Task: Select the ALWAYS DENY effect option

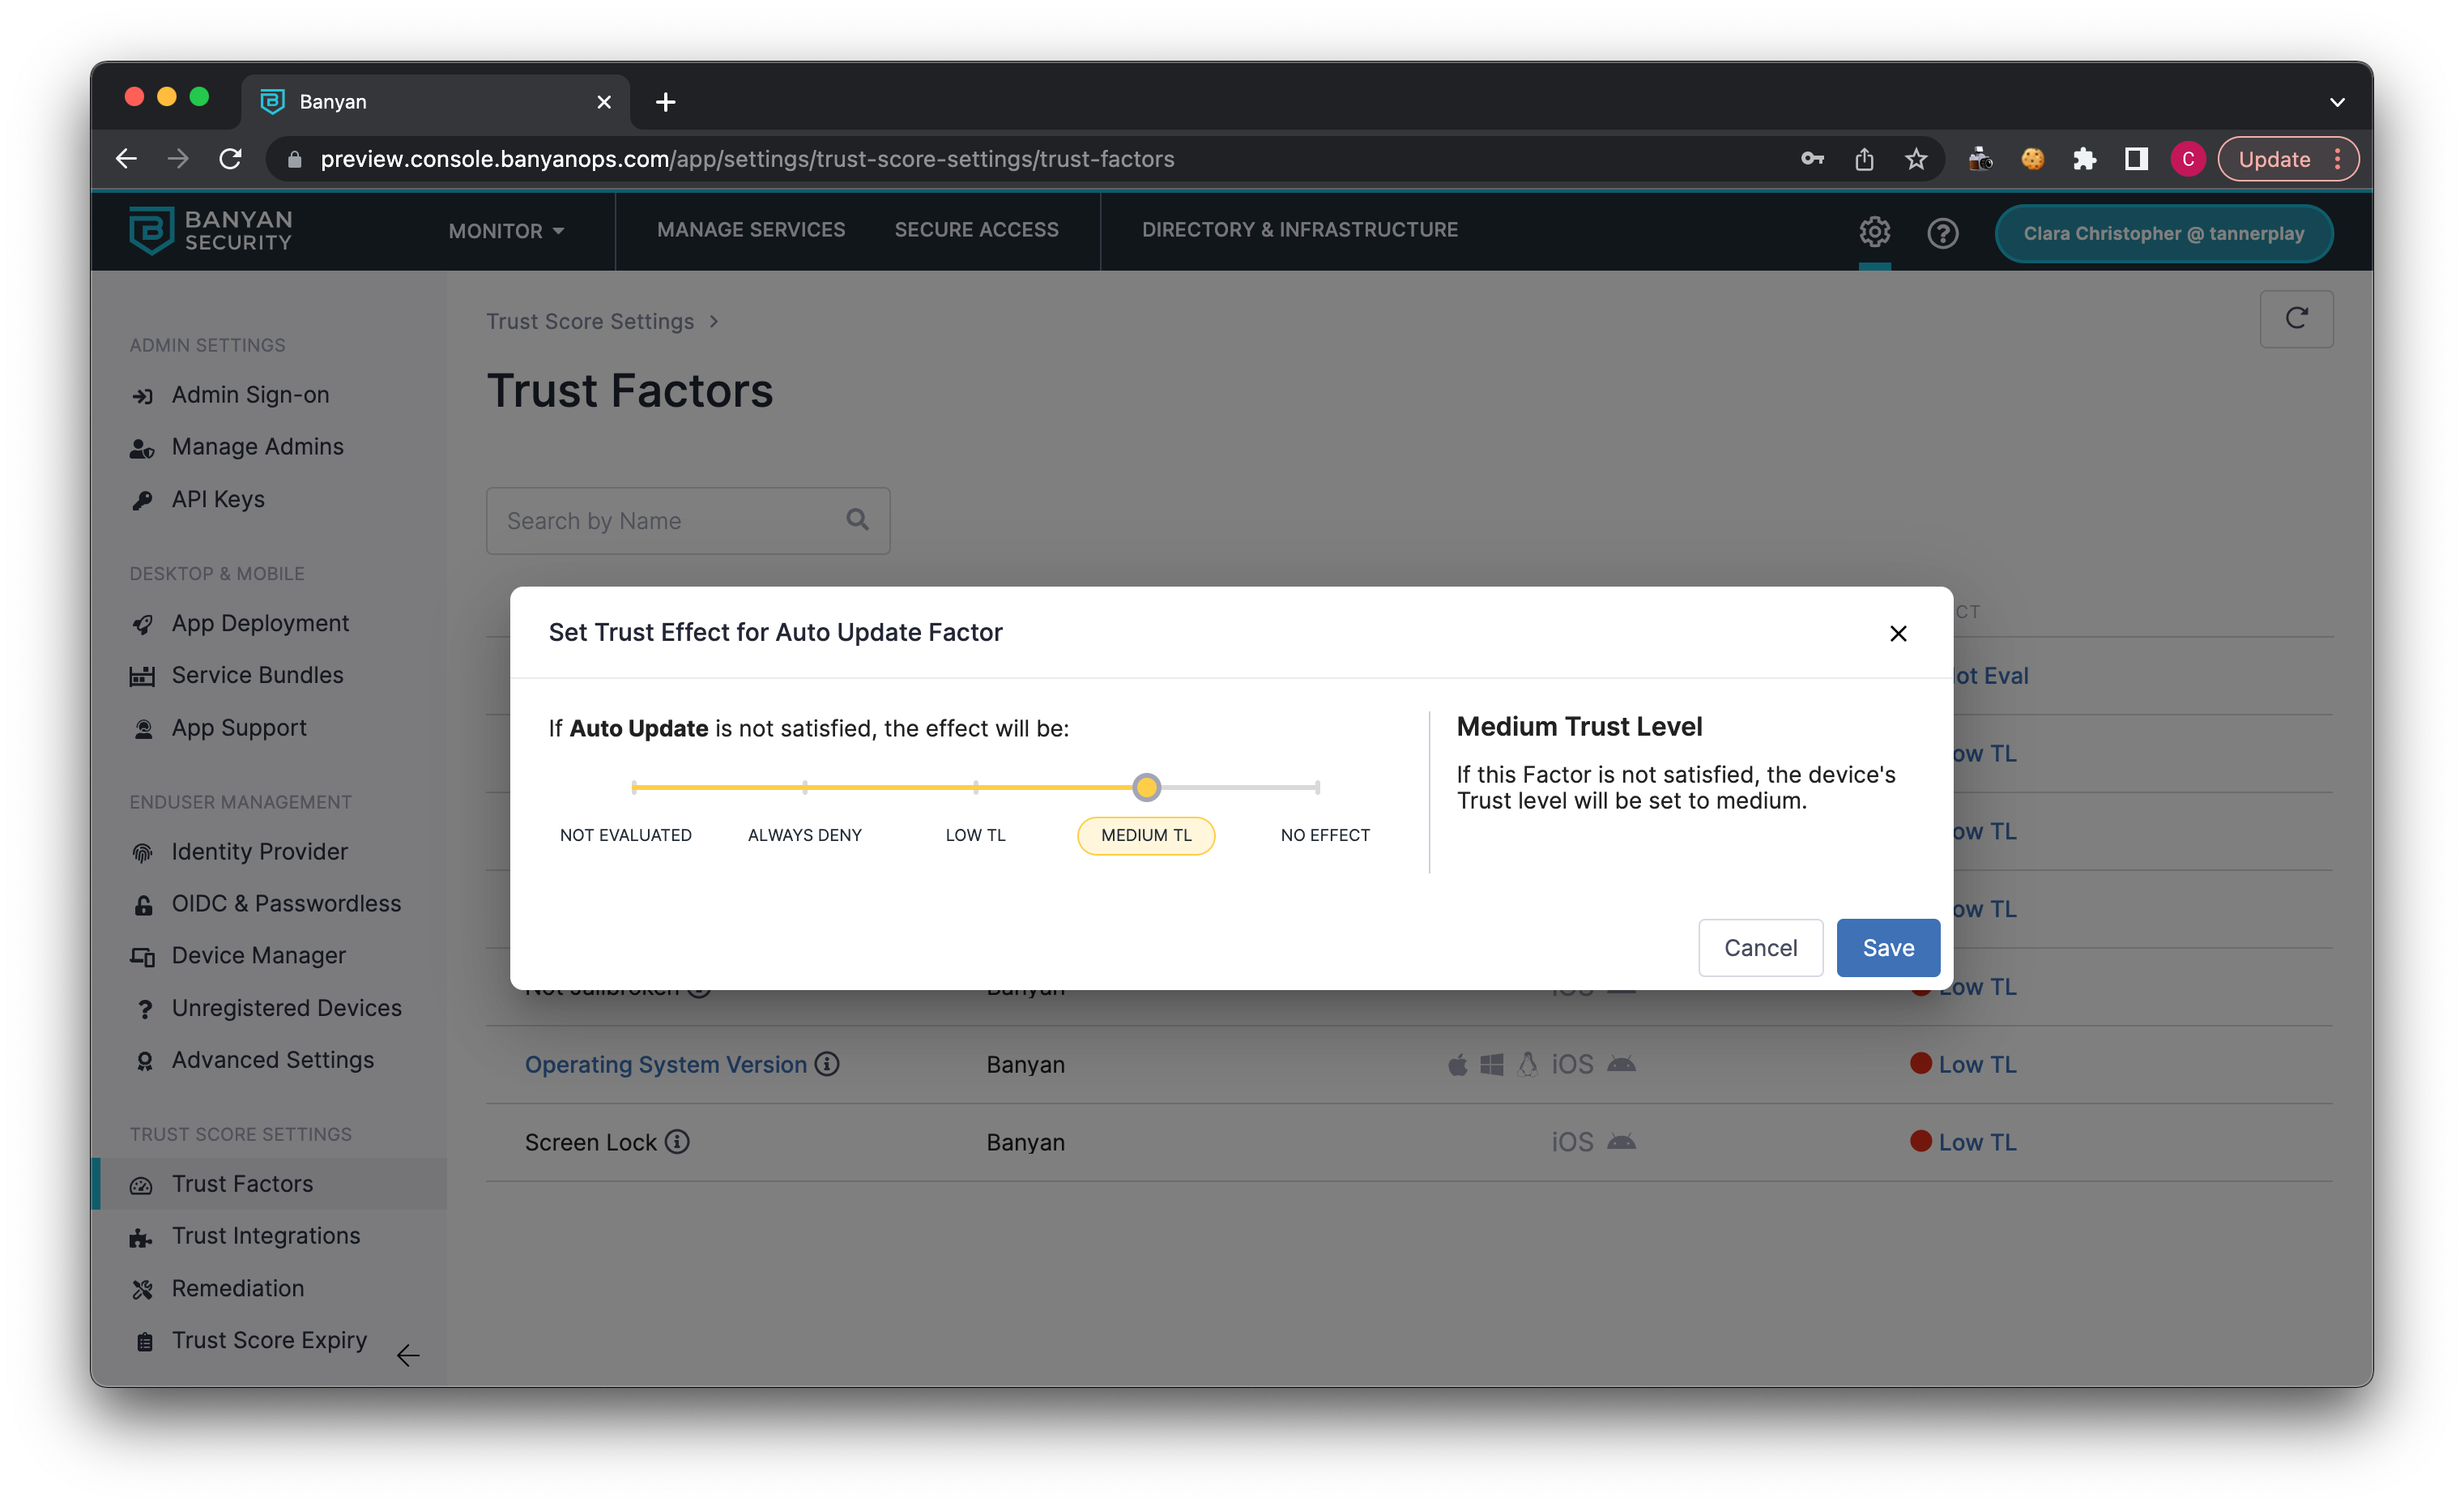Action: [x=804, y=835]
